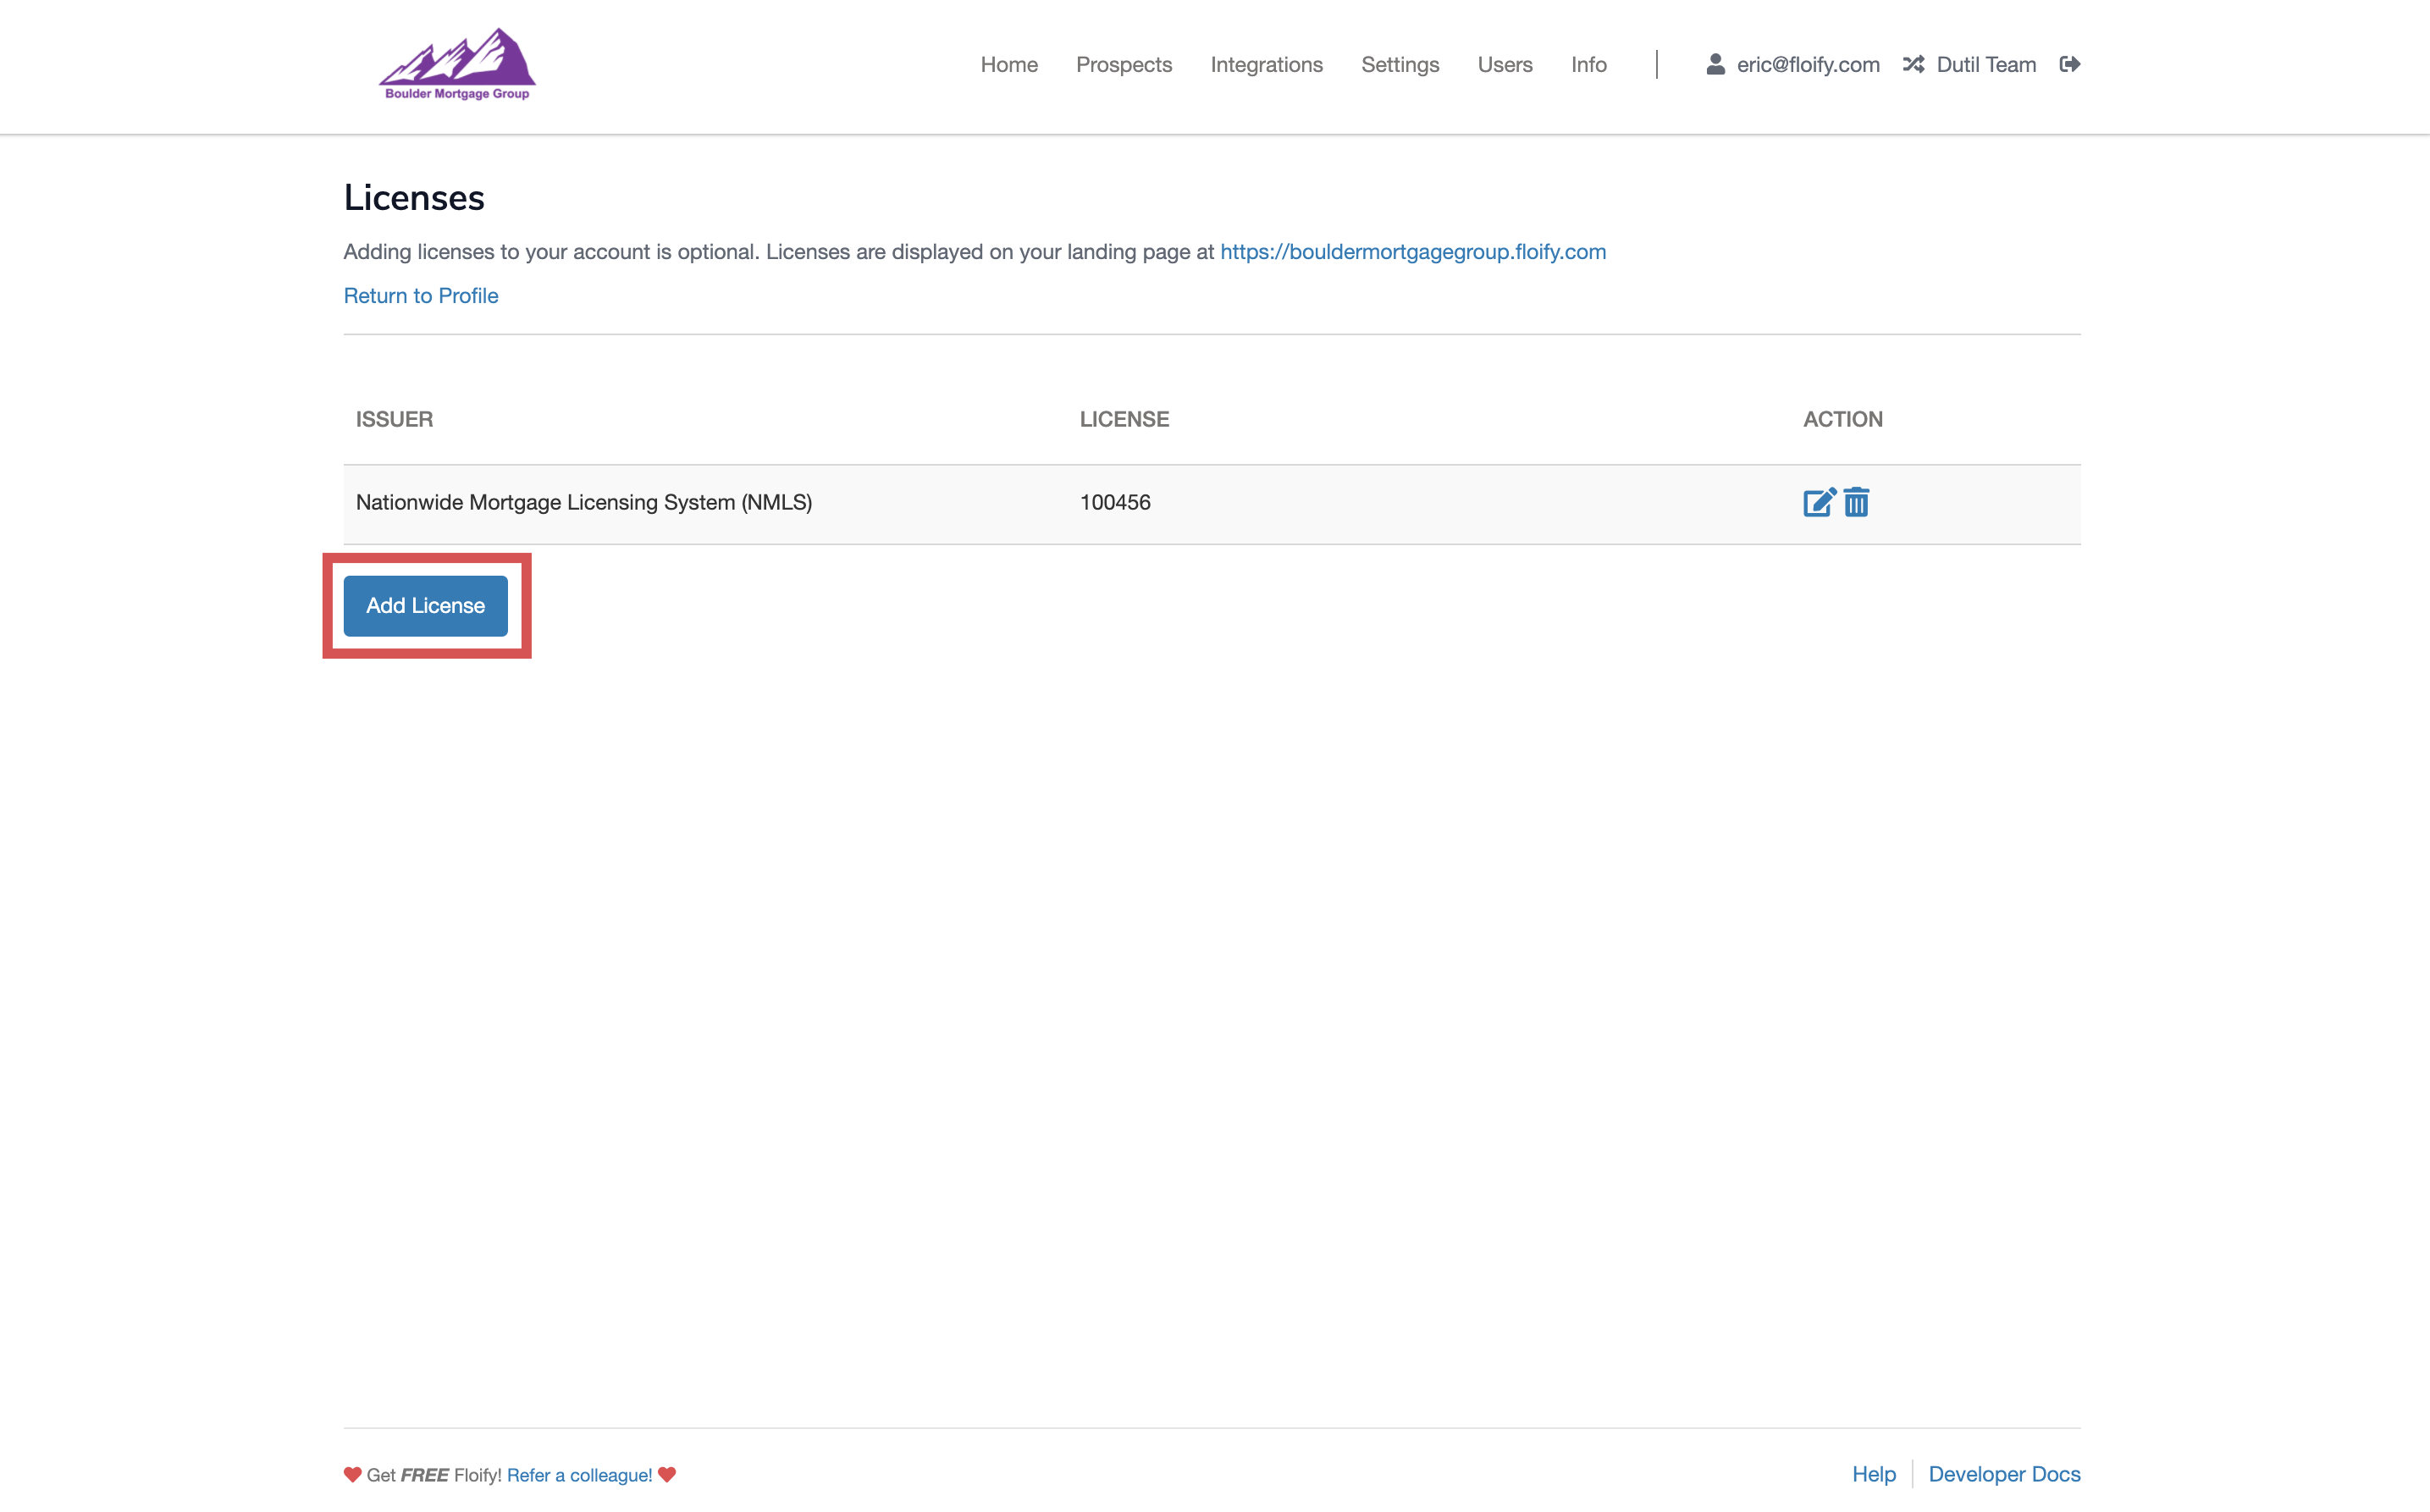2430x1512 pixels.
Task: Click the Licenses page heading
Action: (414, 198)
